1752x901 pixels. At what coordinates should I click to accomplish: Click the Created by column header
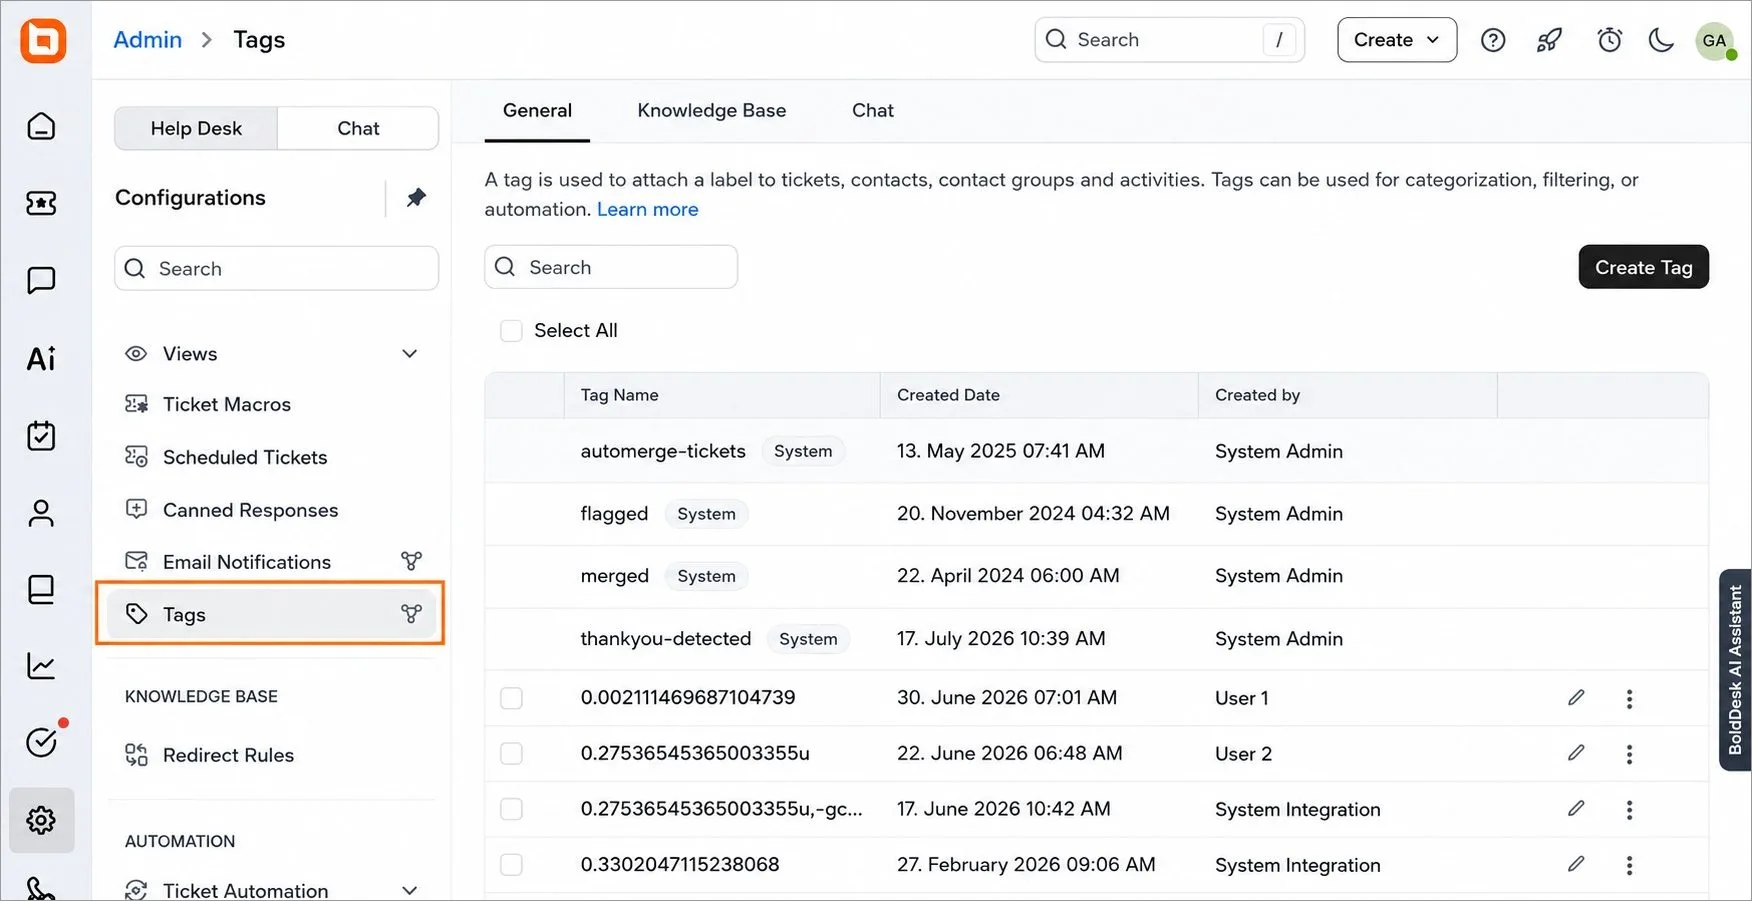1258,395
